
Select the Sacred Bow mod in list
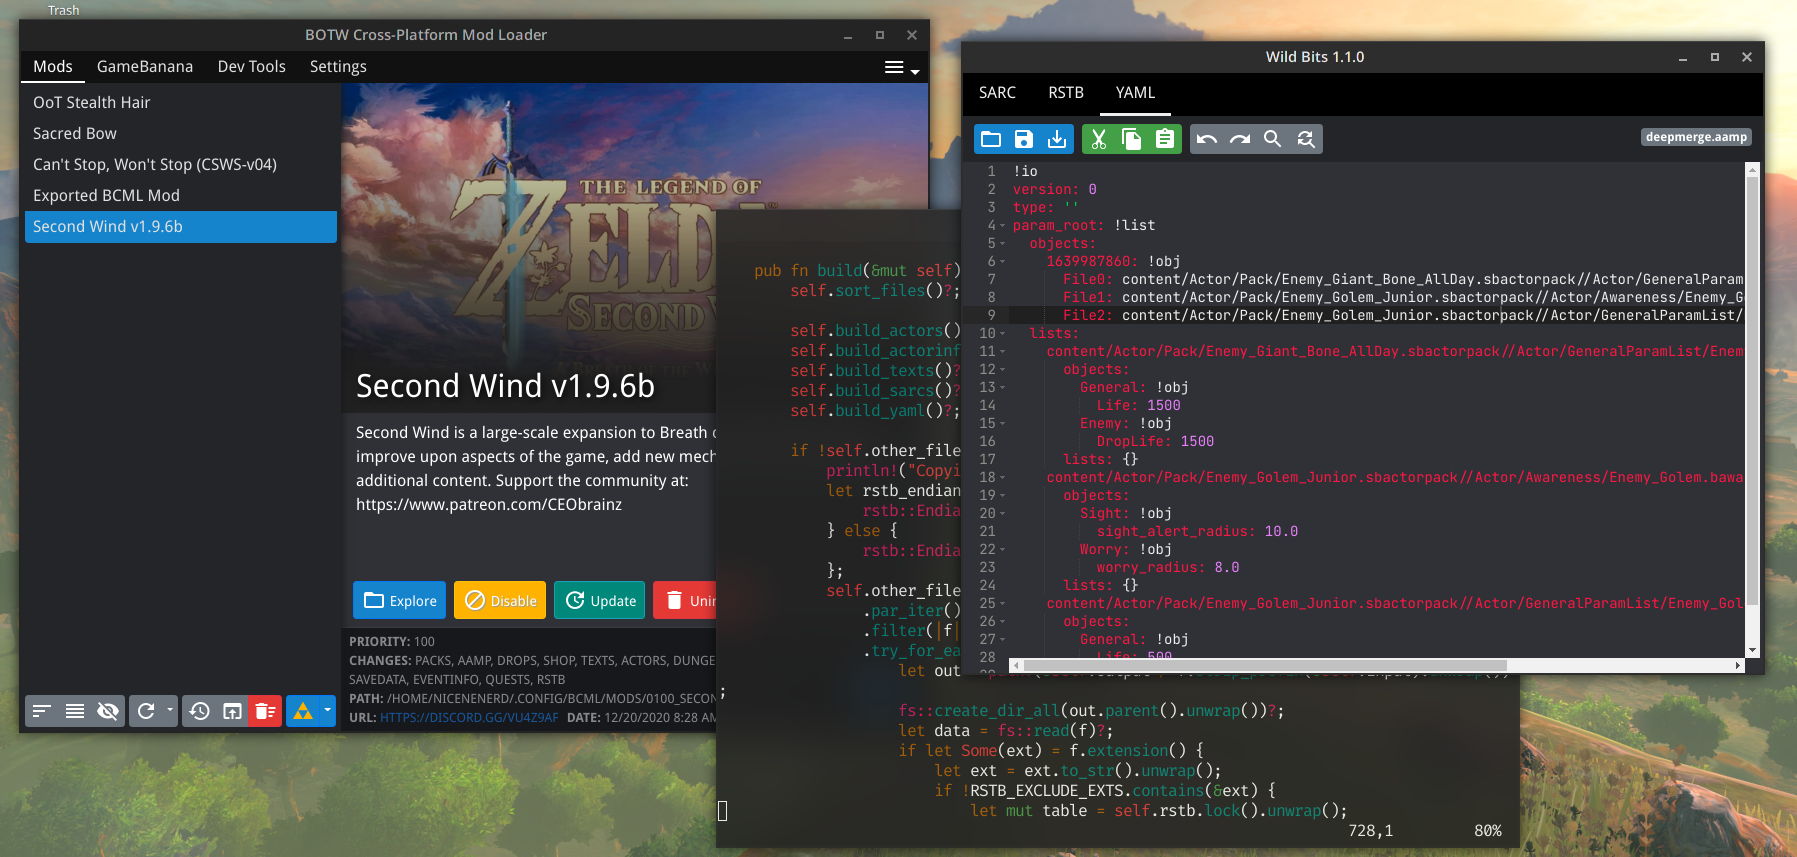click(x=75, y=134)
